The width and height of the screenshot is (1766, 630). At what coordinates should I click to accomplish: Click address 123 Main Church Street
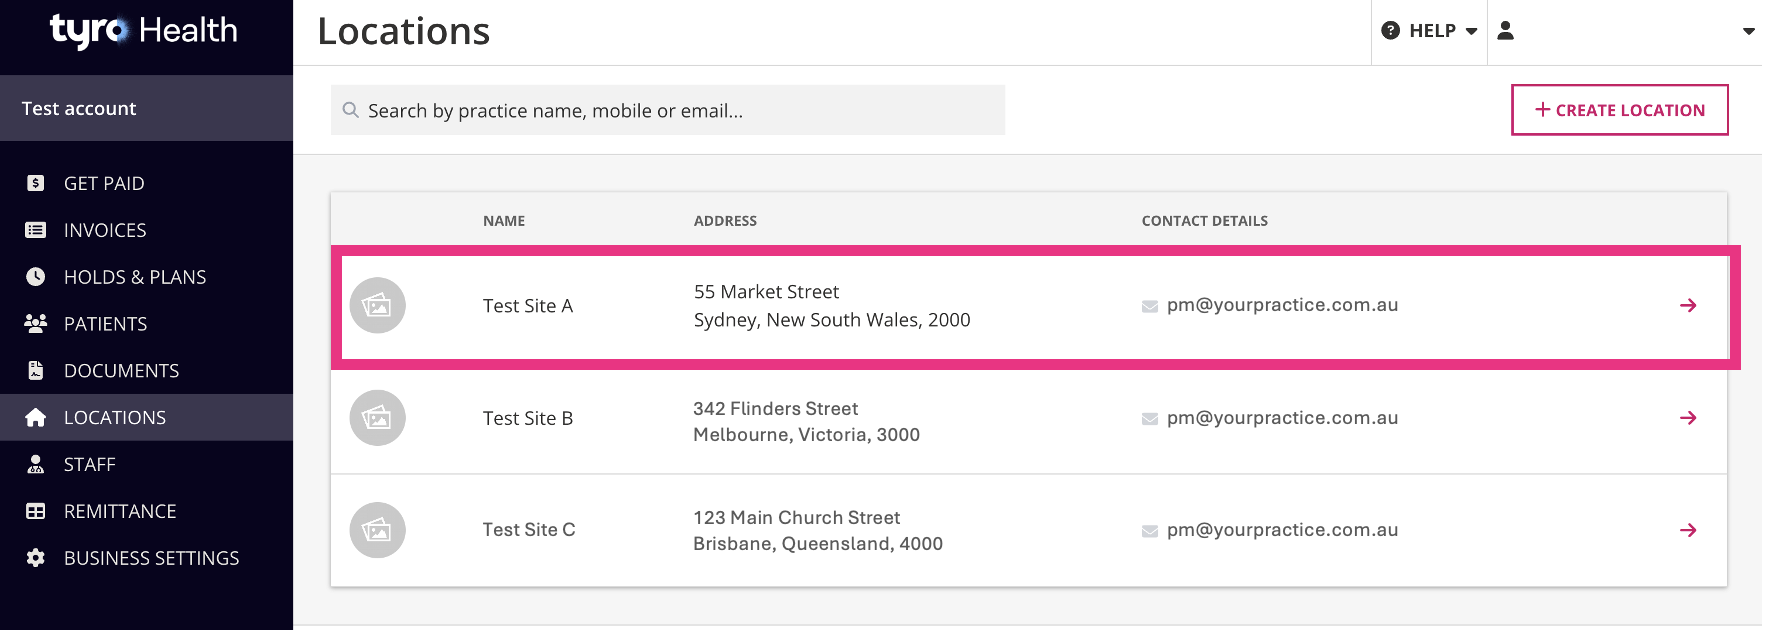(x=797, y=517)
